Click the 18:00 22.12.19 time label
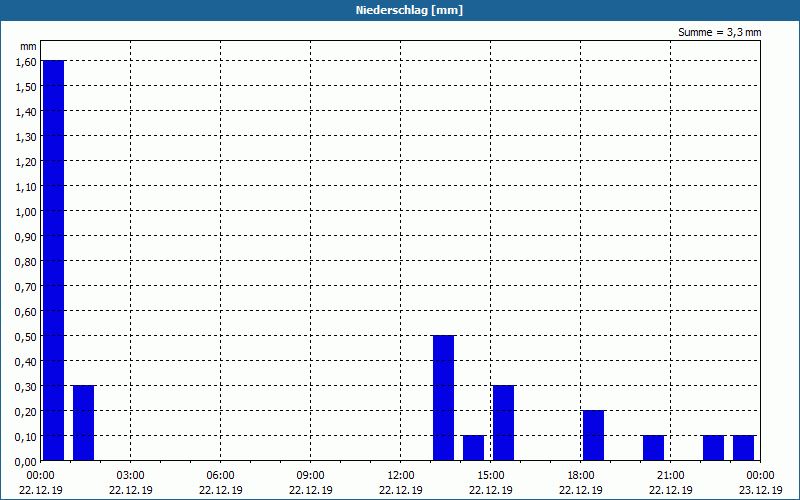Image resolution: width=800 pixels, height=500 pixels. (x=581, y=483)
